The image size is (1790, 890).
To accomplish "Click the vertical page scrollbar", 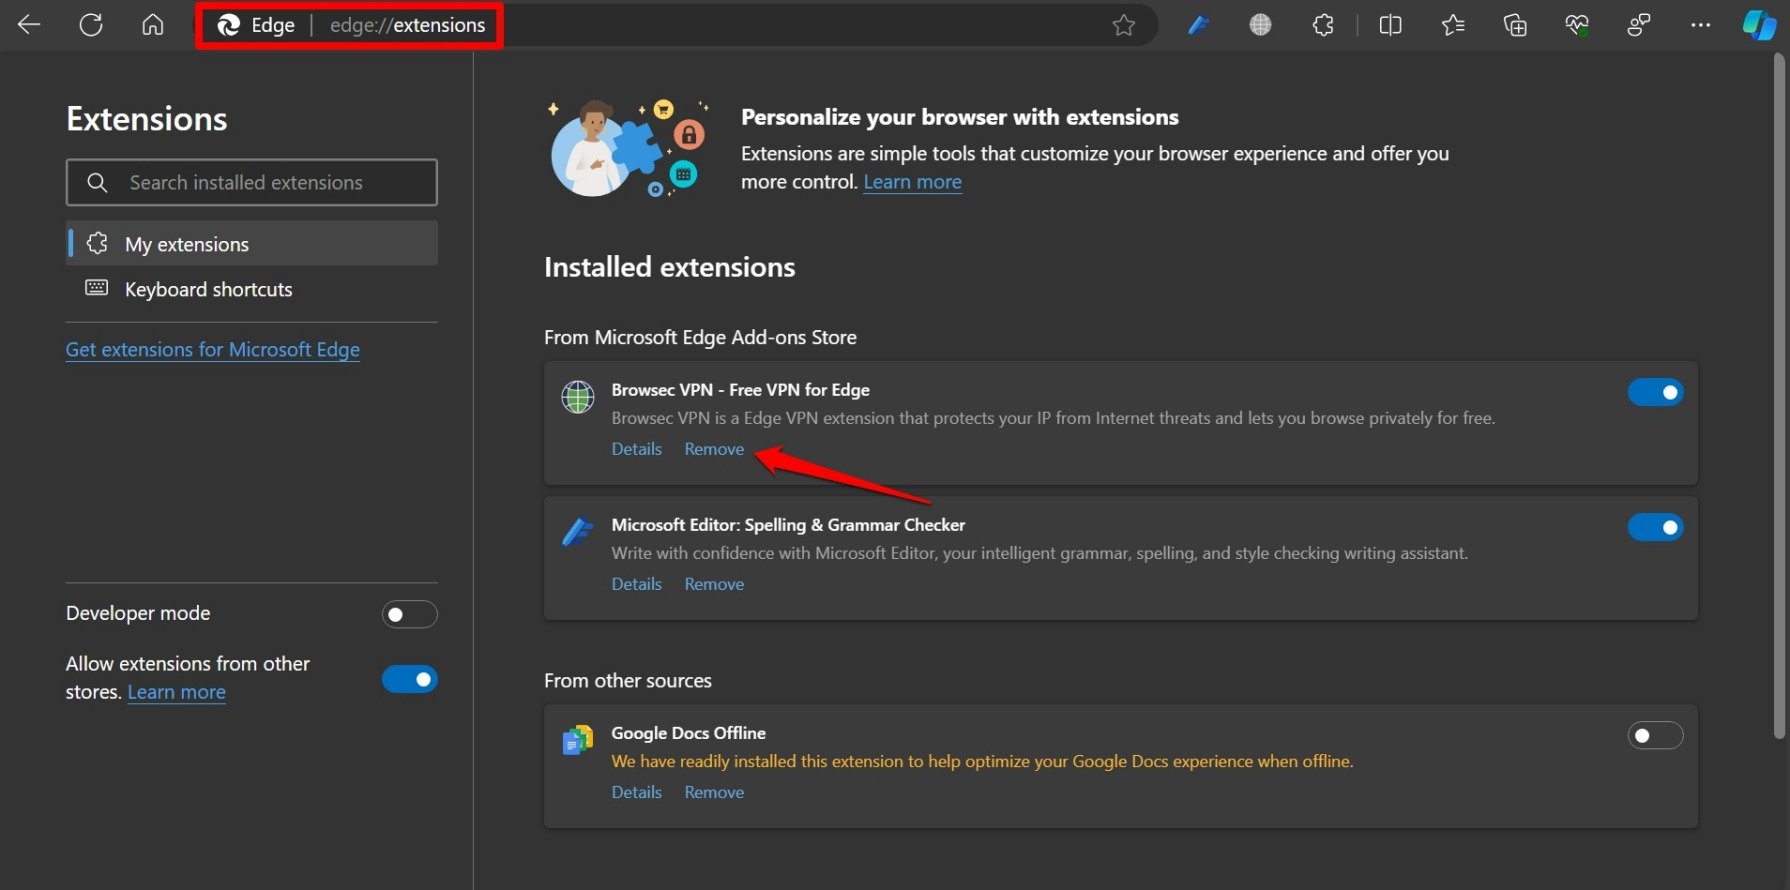I will click(1779, 397).
